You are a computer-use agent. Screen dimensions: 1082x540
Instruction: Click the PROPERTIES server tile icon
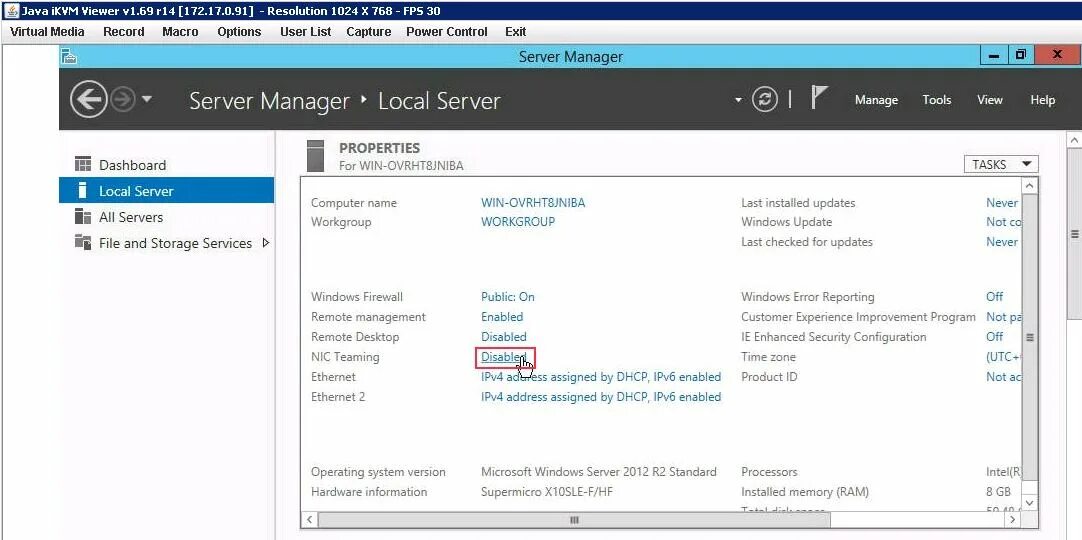coord(315,156)
